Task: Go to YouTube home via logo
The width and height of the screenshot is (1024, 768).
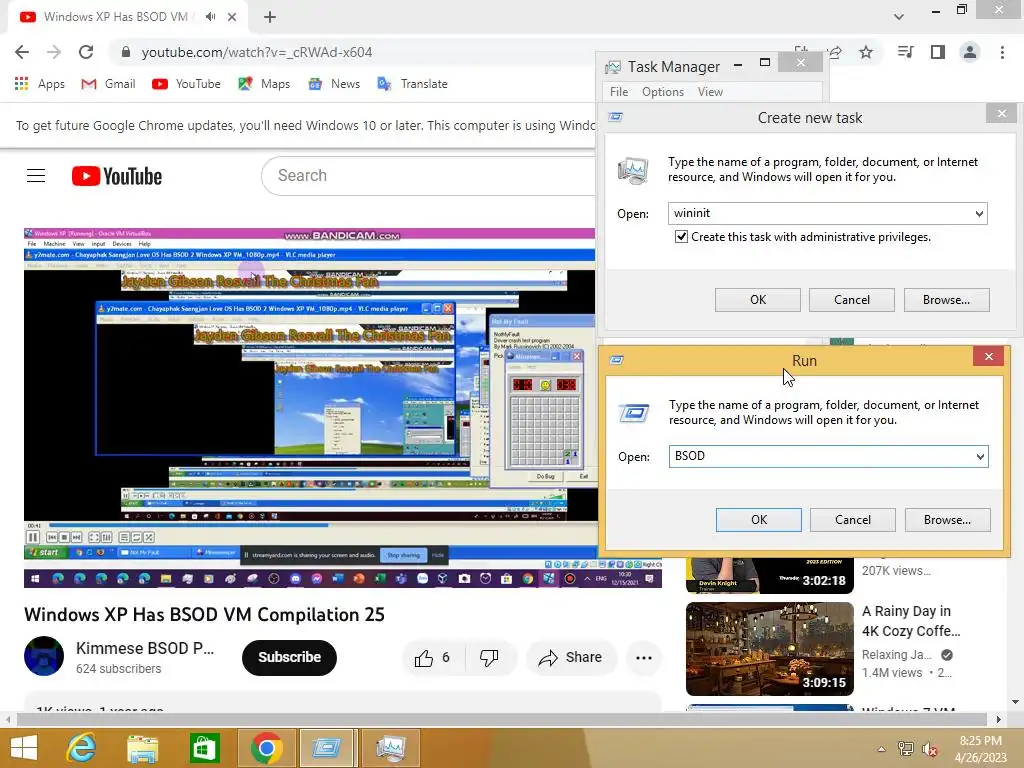Action: (117, 176)
